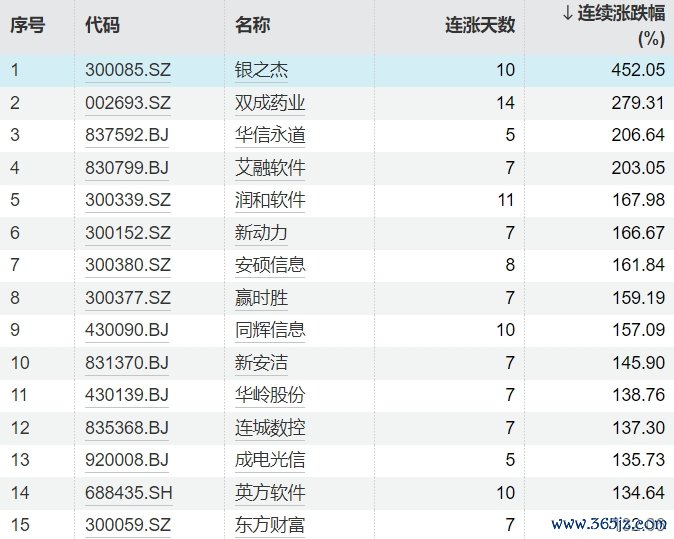The height and width of the screenshot is (539, 674).
Task: Select 连涨天数 value 11 for 润和软件
Action: pos(506,200)
